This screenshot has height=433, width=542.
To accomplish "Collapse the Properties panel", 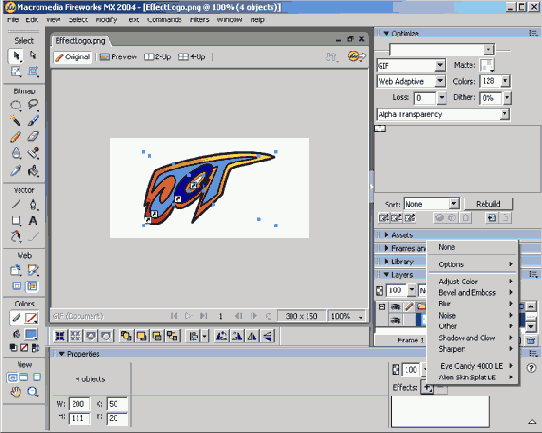I will coord(62,354).
